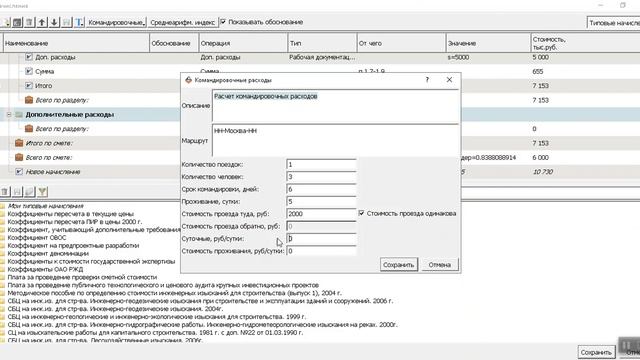Open Коэффициенты ОАО РЖД folder

(x=45, y=269)
